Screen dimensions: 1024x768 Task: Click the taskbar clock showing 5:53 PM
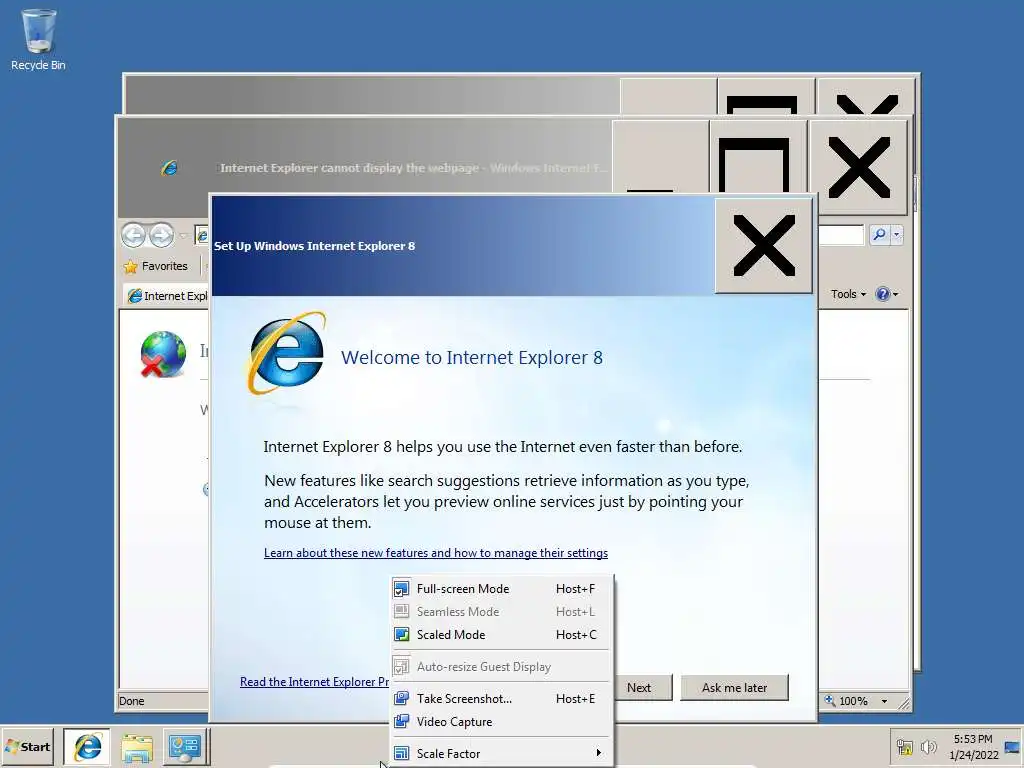point(973,747)
